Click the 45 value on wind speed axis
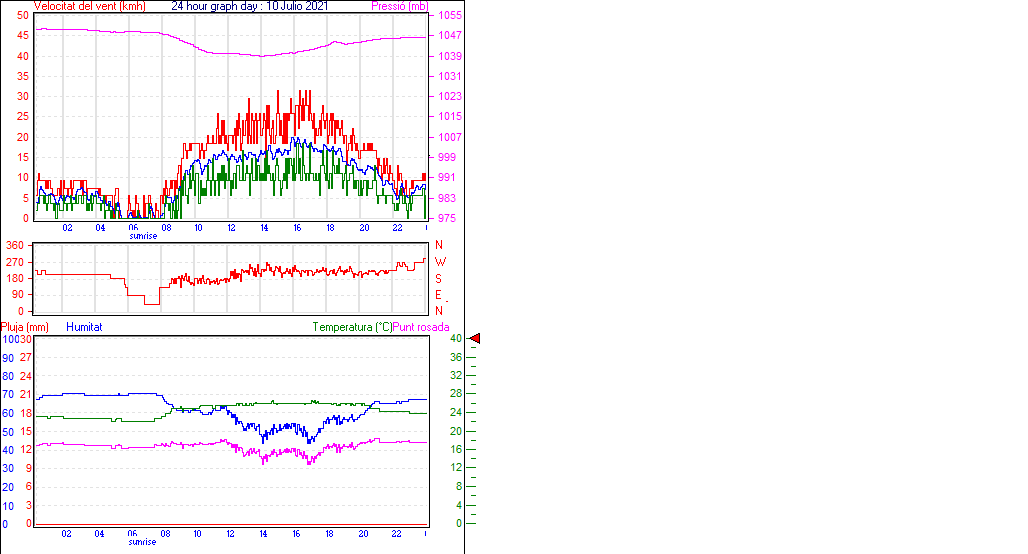Viewport: 1028px width, 554px height. pos(23,35)
